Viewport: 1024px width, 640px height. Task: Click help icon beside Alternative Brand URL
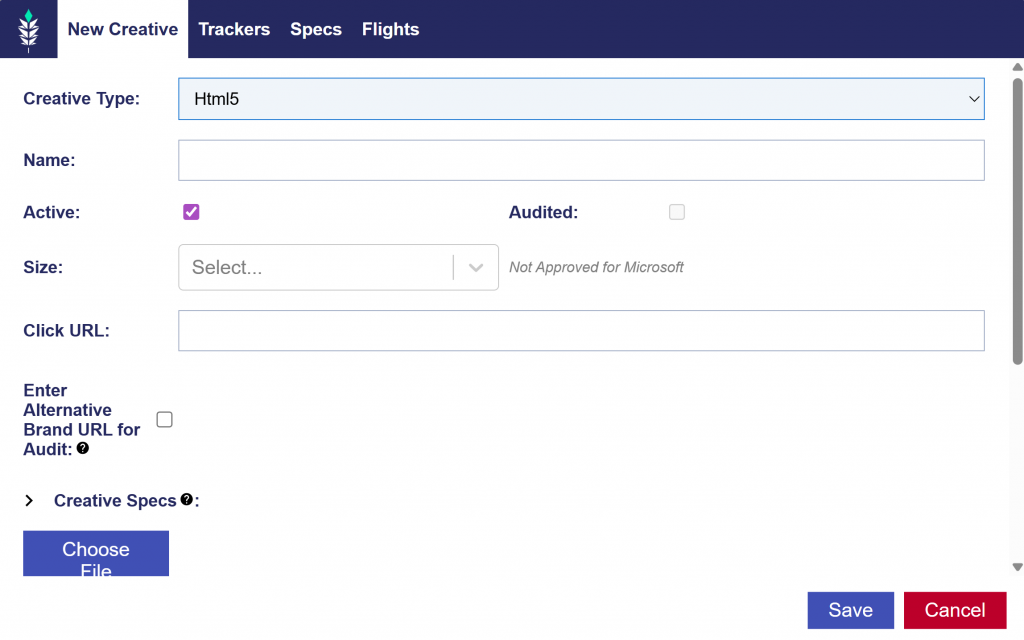[x=83, y=449]
